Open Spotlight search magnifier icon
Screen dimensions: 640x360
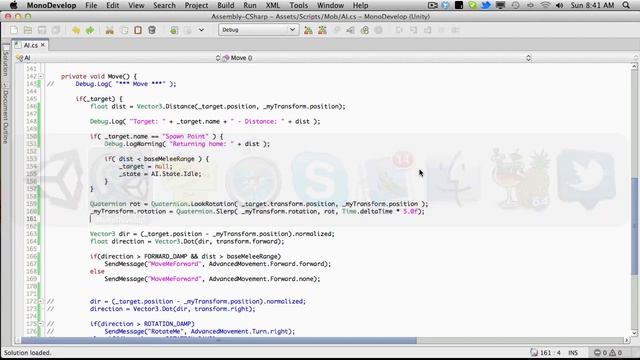click(x=626, y=5)
